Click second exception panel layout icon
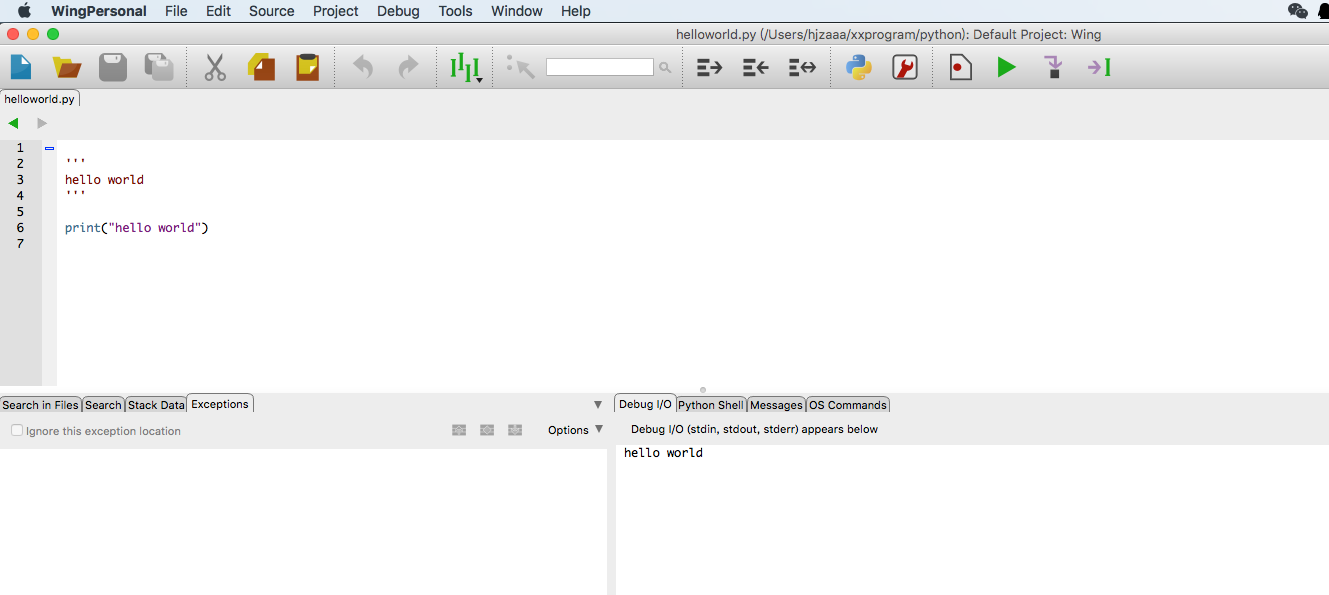The width and height of the screenshot is (1329, 595). (487, 430)
